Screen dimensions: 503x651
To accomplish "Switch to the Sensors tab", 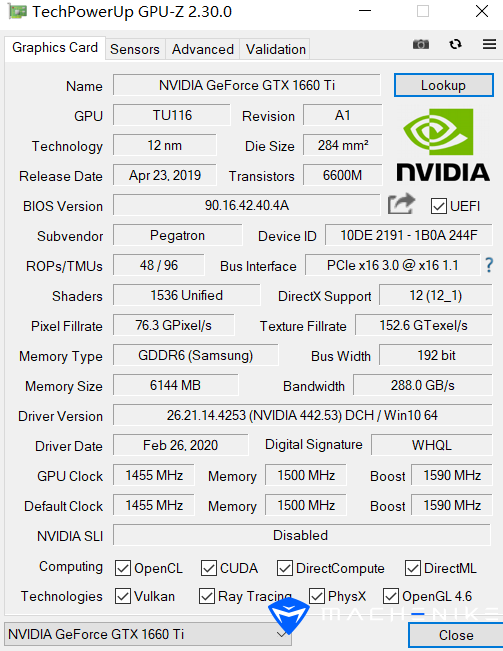I will (x=135, y=49).
